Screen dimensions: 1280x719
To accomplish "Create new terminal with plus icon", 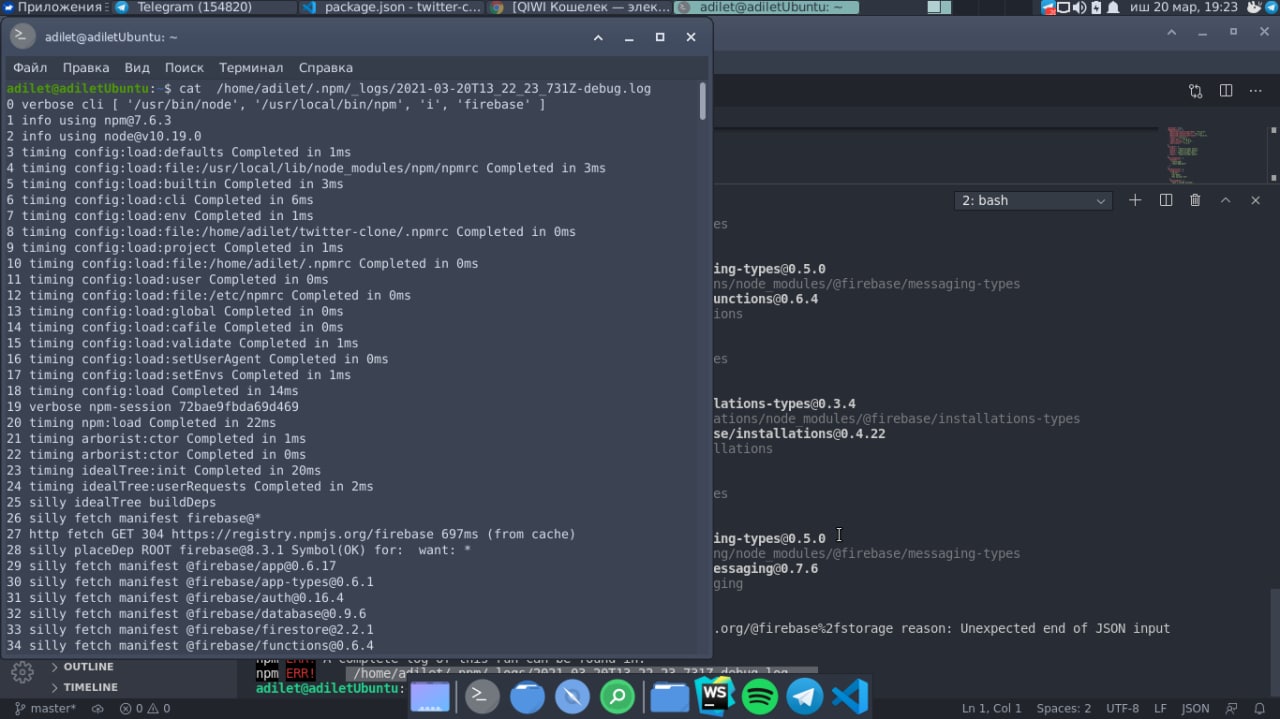I will click(1135, 200).
